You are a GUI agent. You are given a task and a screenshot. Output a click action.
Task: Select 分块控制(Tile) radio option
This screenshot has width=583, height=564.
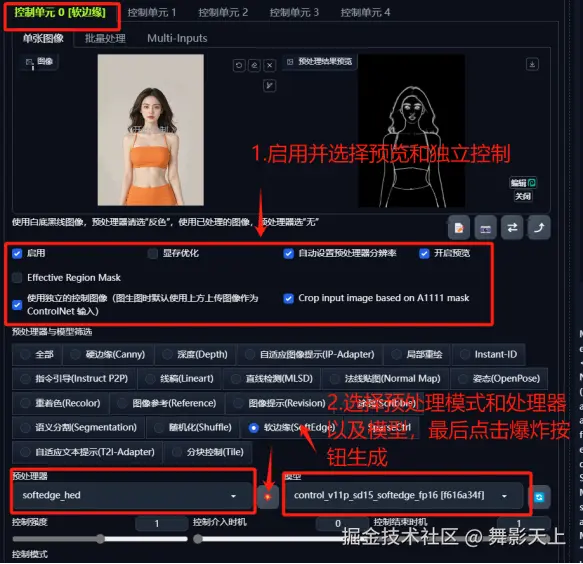coord(208,452)
